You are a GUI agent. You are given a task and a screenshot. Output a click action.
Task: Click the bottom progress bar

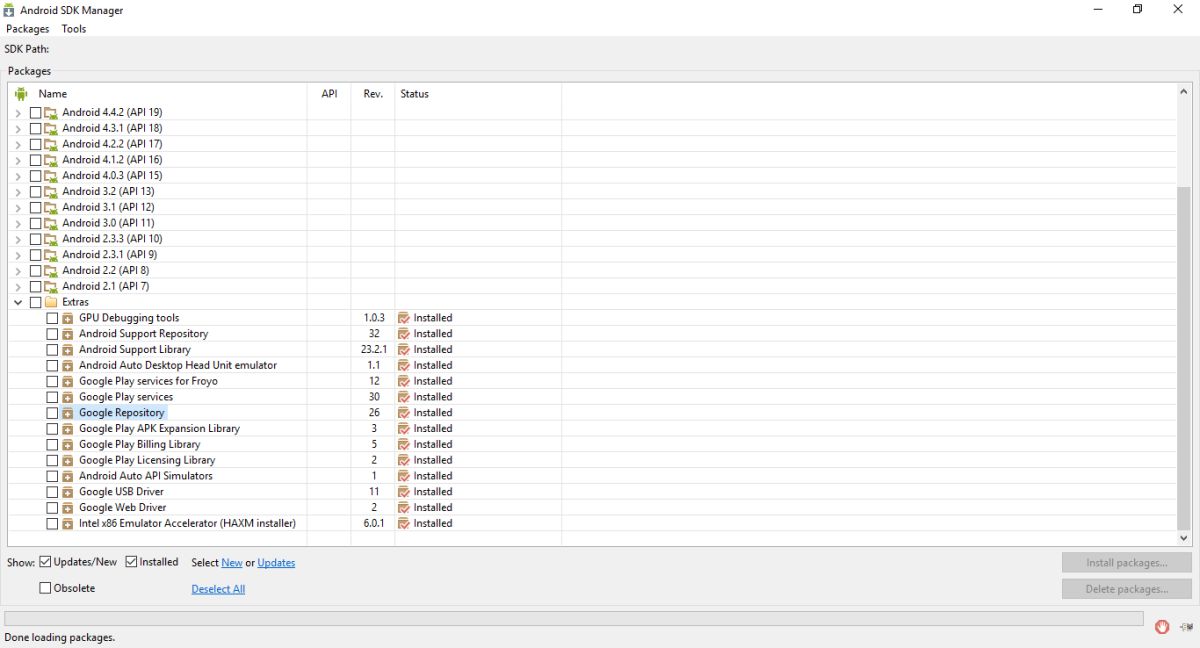574,619
